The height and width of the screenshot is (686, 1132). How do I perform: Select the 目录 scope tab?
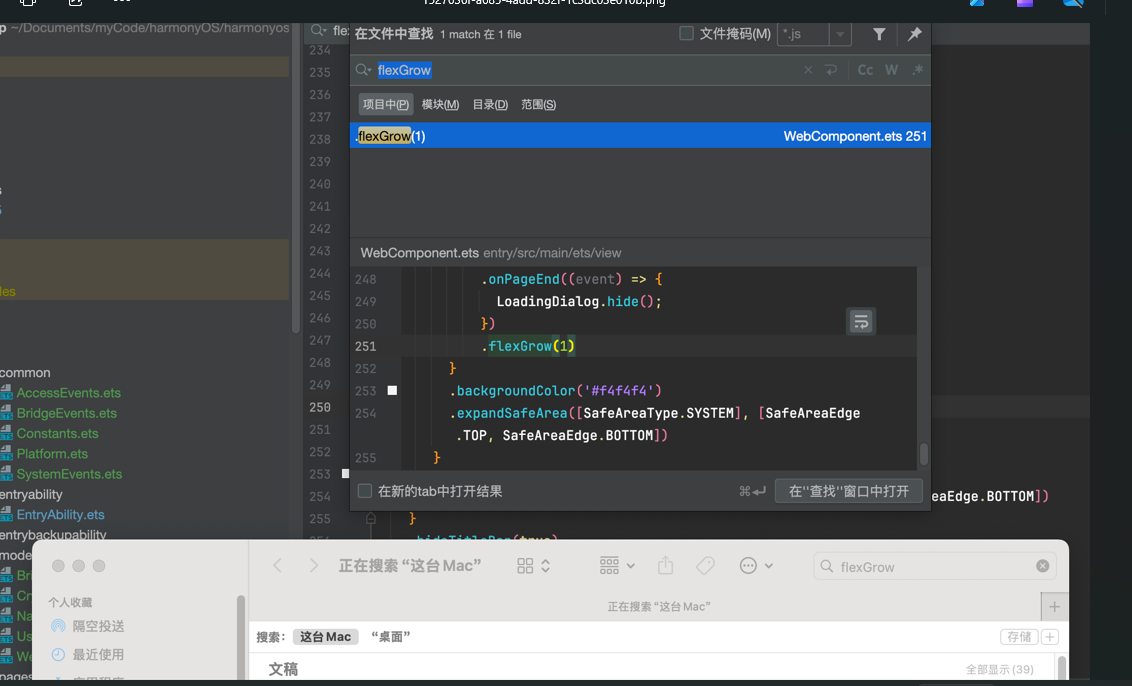[489, 104]
